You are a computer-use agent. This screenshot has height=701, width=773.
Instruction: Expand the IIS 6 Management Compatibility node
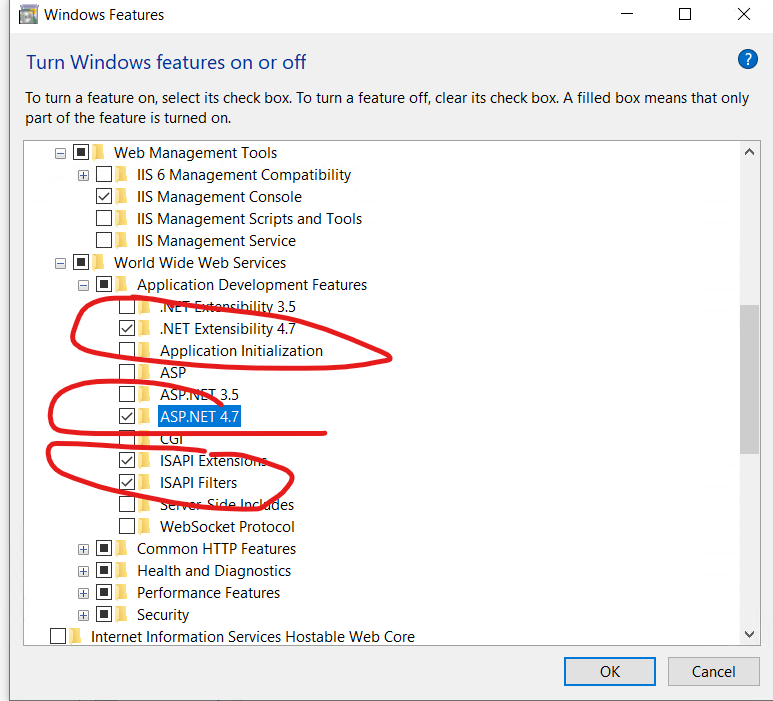coord(83,175)
